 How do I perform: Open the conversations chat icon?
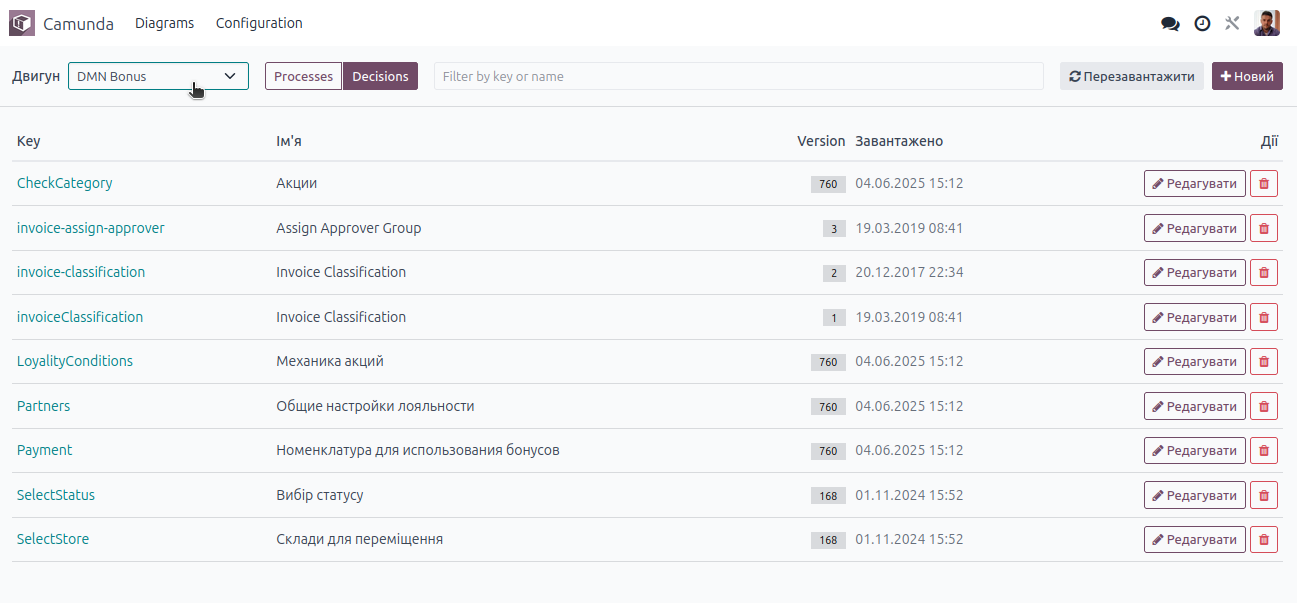1170,23
